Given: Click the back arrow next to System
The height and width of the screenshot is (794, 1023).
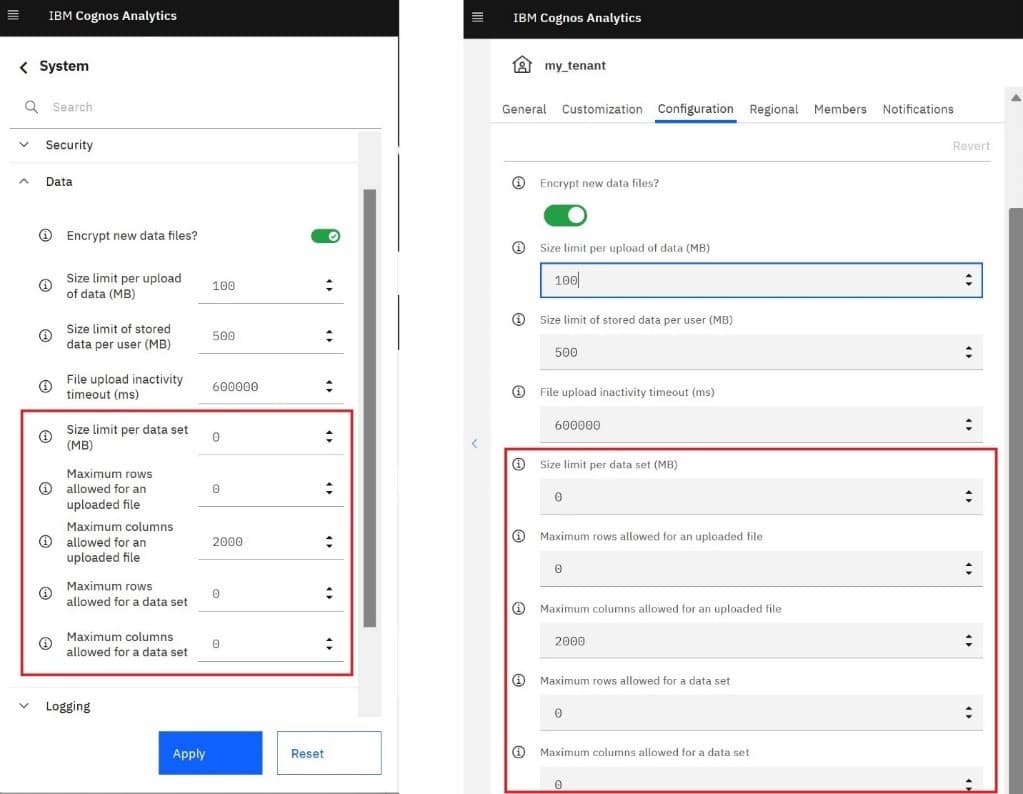Looking at the screenshot, I should 22,66.
